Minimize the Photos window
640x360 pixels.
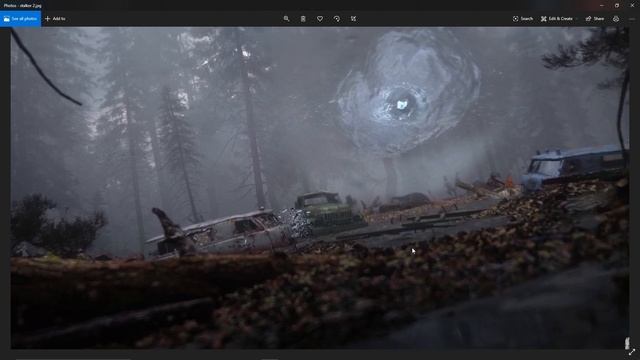[602, 5]
